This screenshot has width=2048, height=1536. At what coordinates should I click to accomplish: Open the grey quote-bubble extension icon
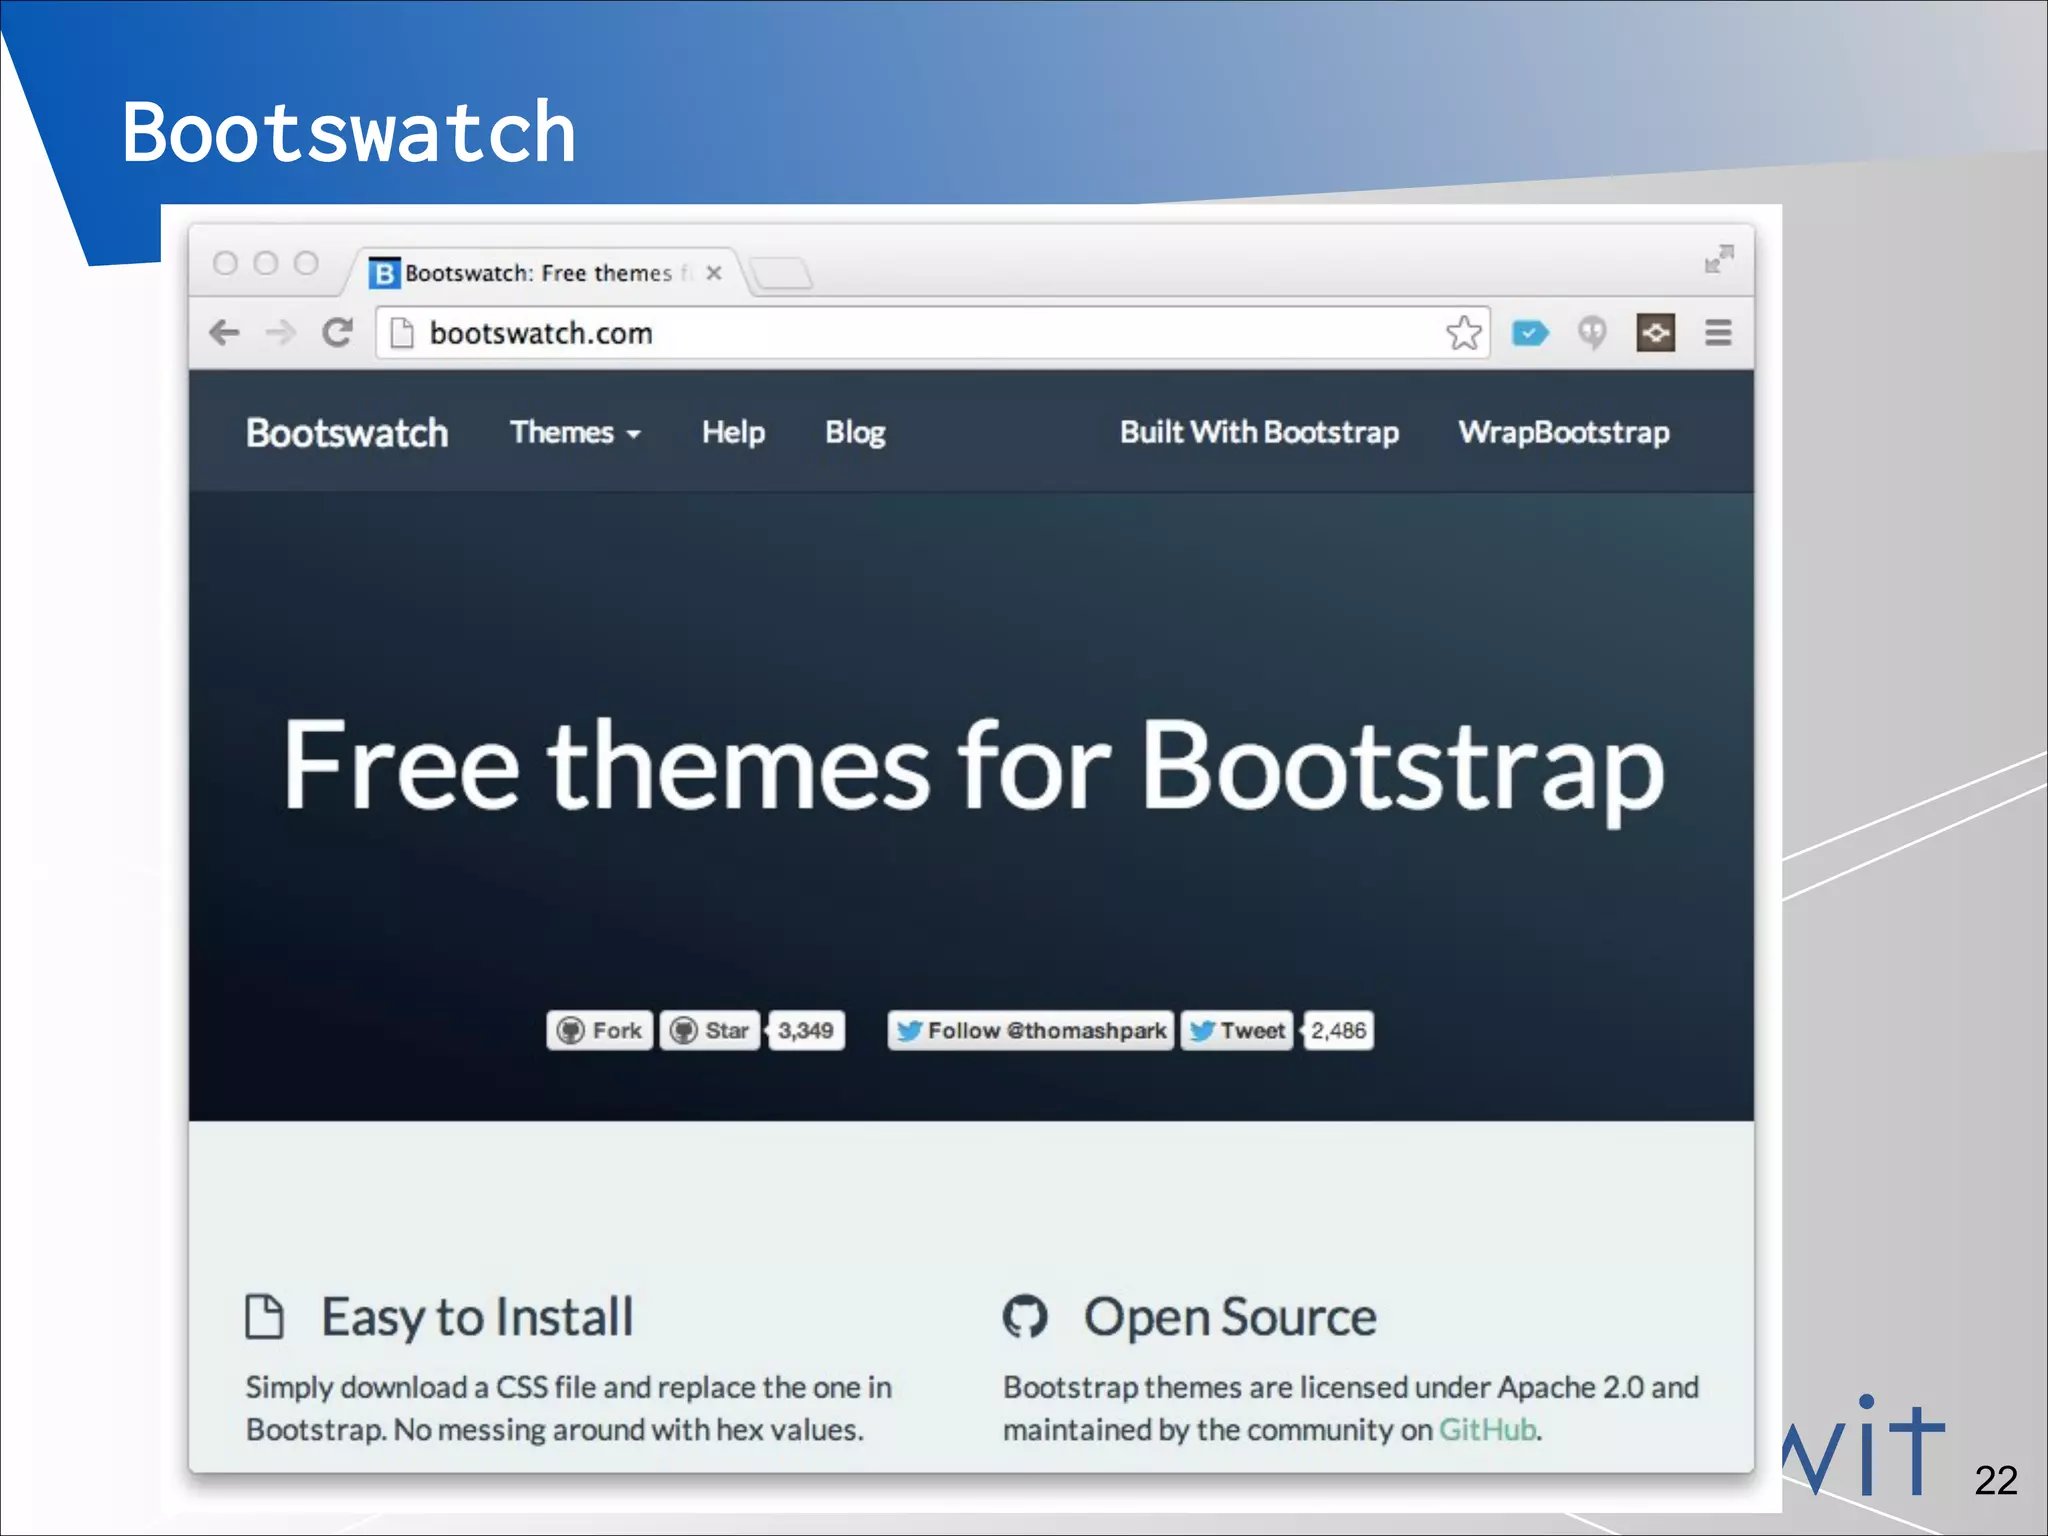[x=1592, y=333]
